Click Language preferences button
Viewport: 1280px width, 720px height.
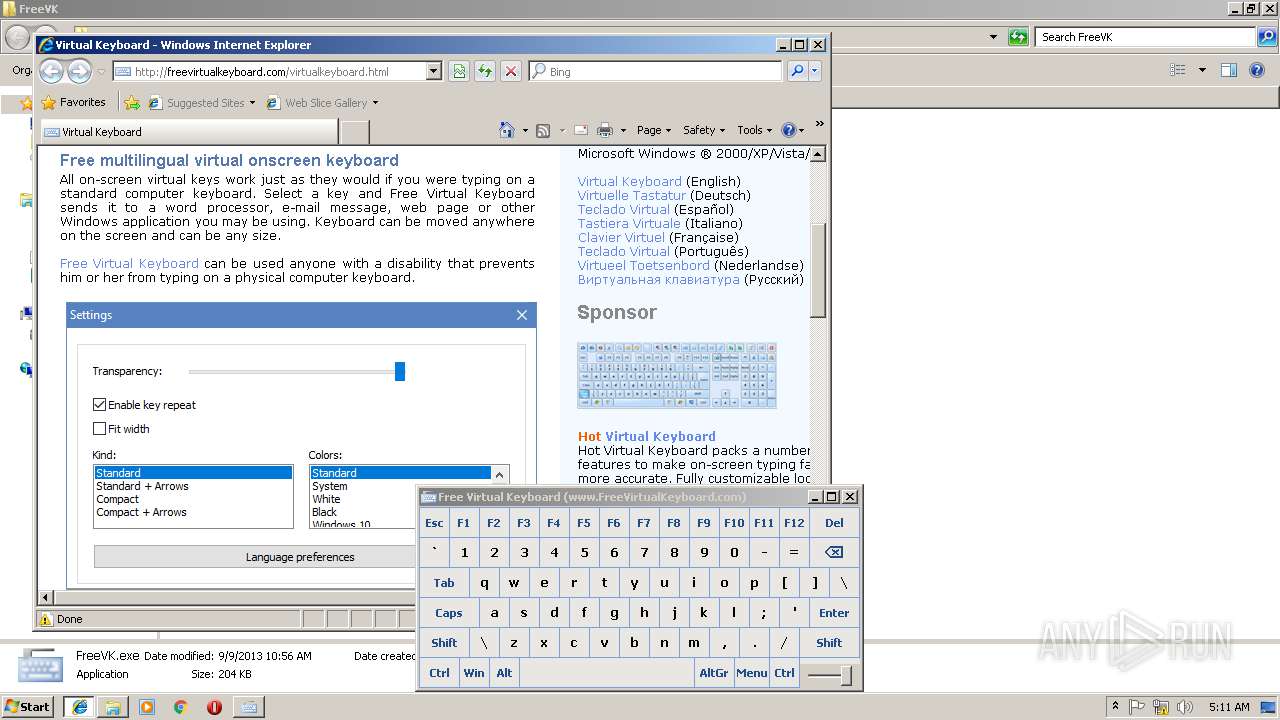(x=300, y=557)
